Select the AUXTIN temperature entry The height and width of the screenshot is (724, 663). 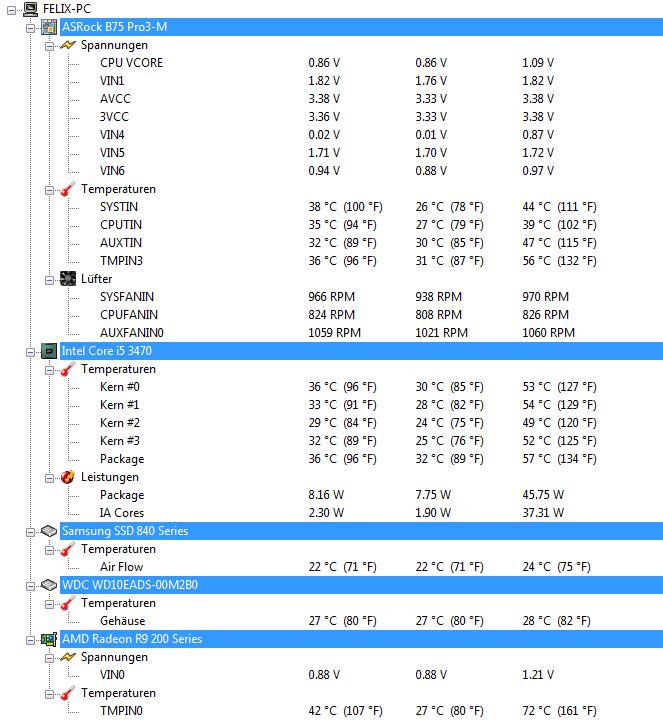(x=121, y=243)
